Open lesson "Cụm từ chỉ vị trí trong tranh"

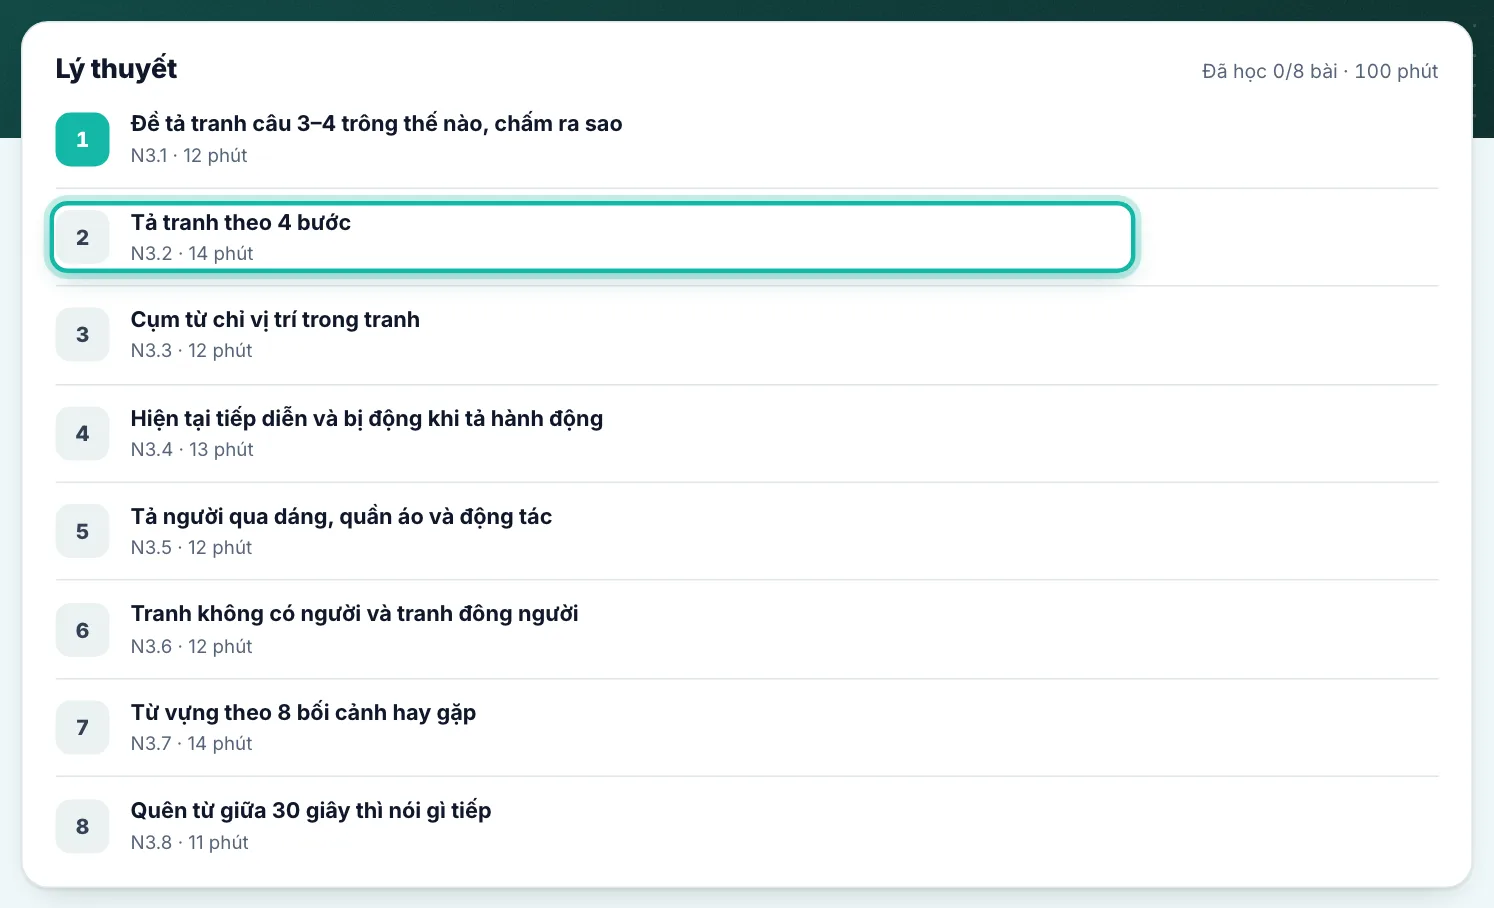coord(747,334)
